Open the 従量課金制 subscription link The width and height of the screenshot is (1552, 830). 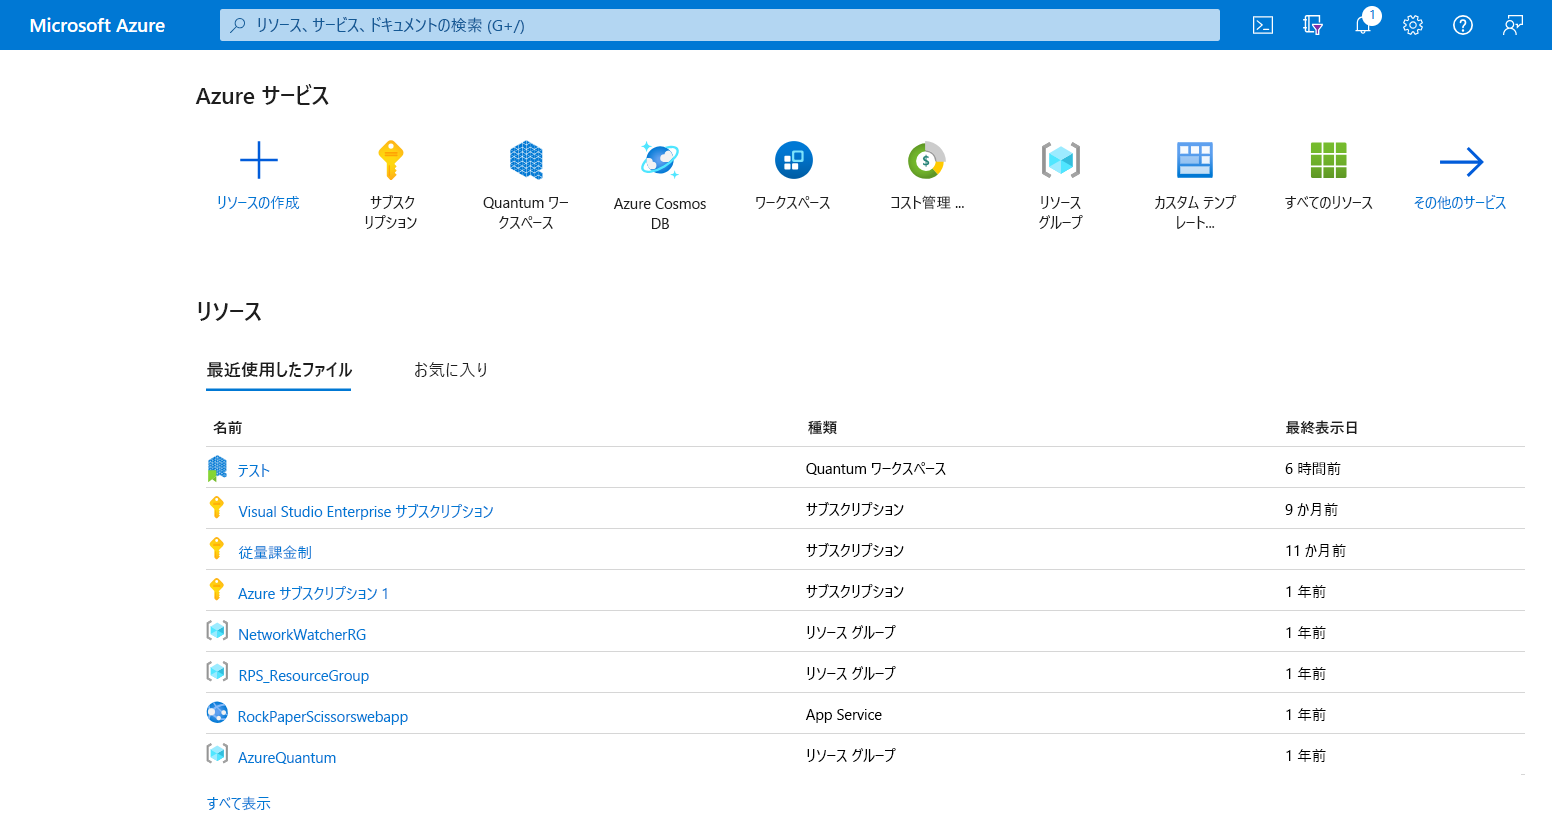tap(275, 553)
